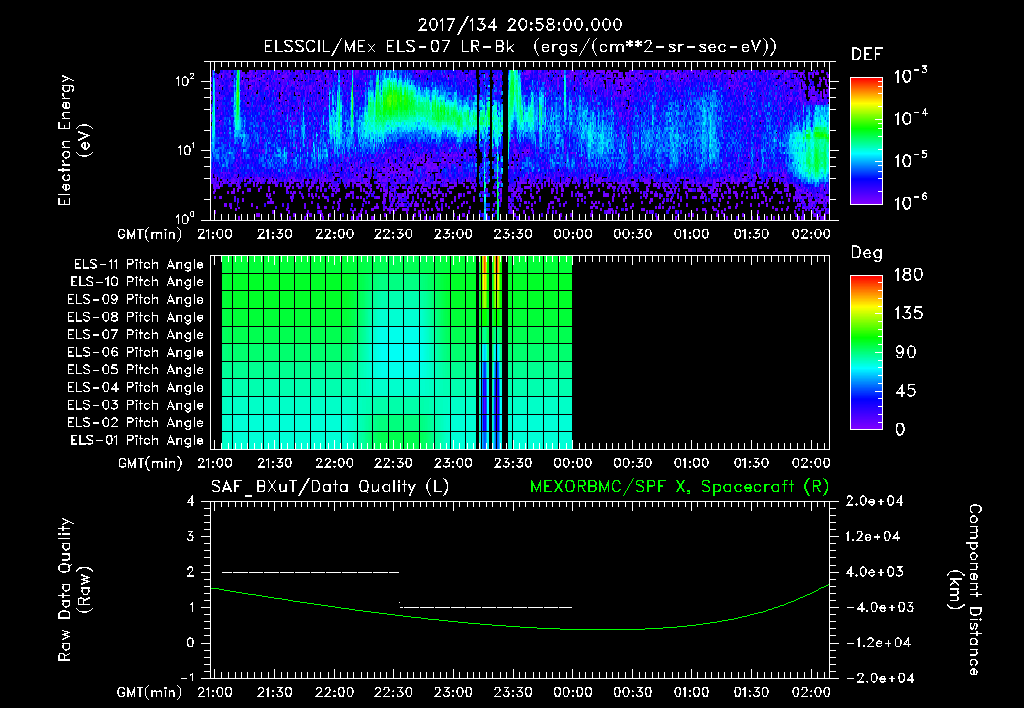Click the GMT(min) label under pitch angle plot
Viewport: 1024px width, 708px height.
pyautogui.click(x=150, y=463)
